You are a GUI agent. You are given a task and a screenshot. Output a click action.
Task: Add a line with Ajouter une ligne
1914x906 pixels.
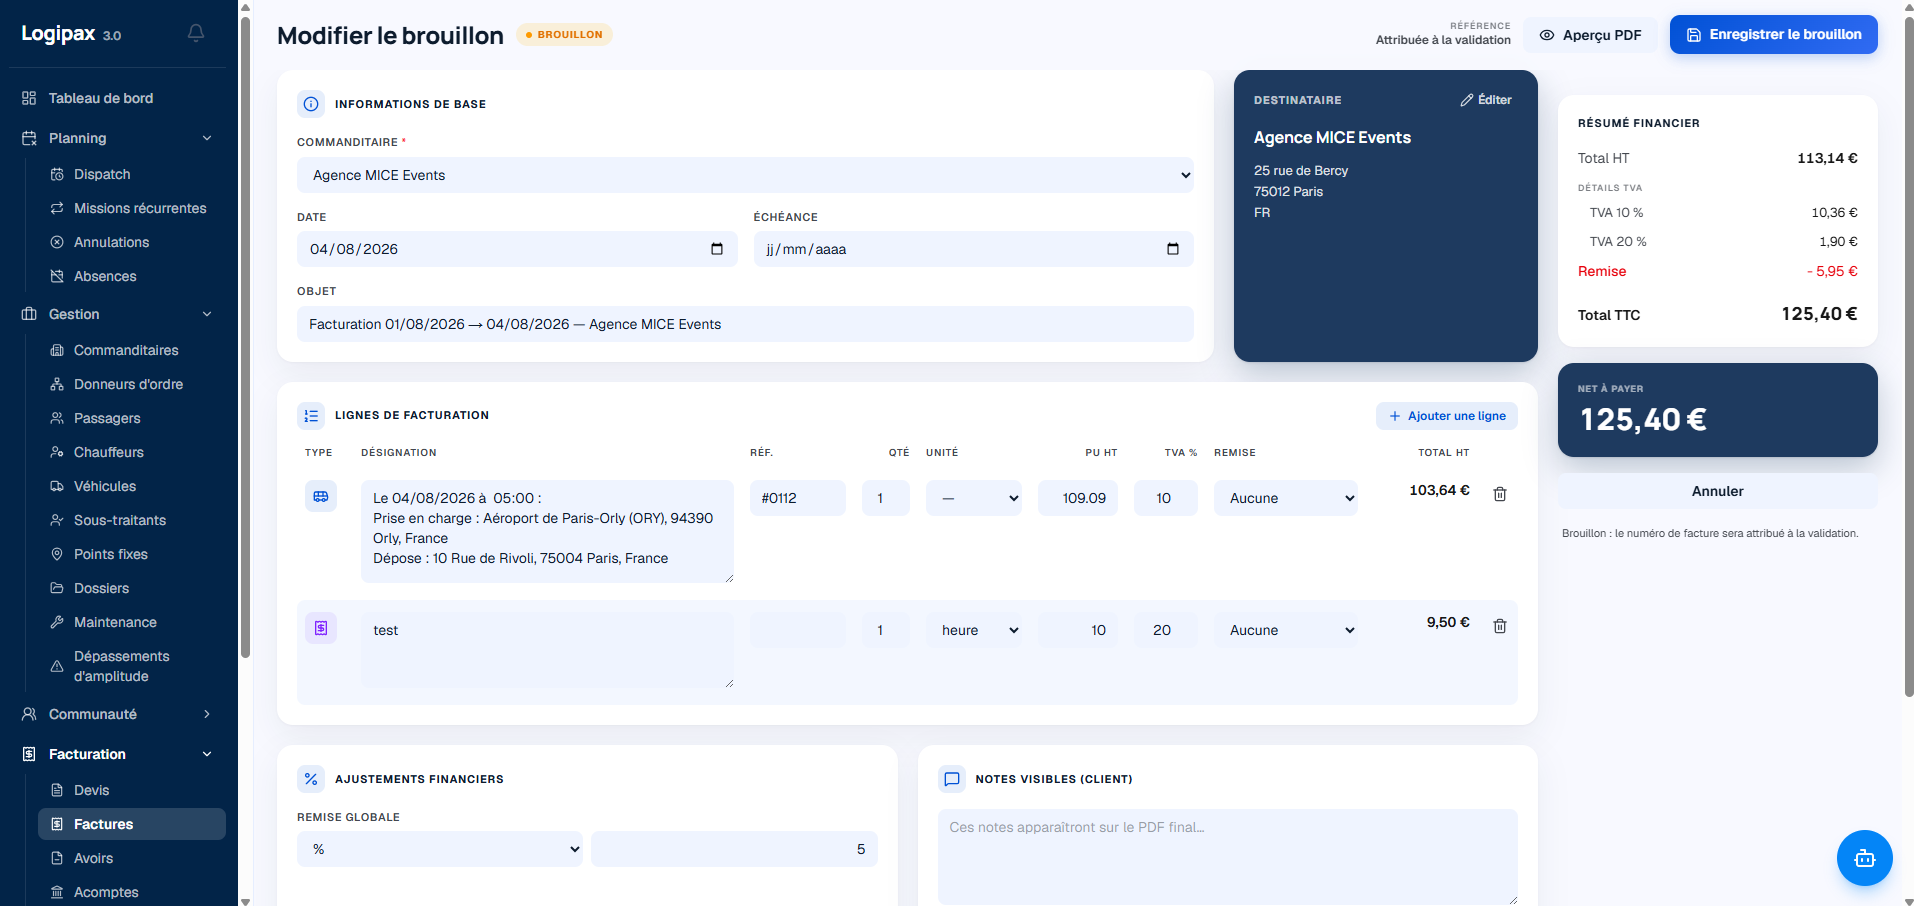coord(1447,416)
